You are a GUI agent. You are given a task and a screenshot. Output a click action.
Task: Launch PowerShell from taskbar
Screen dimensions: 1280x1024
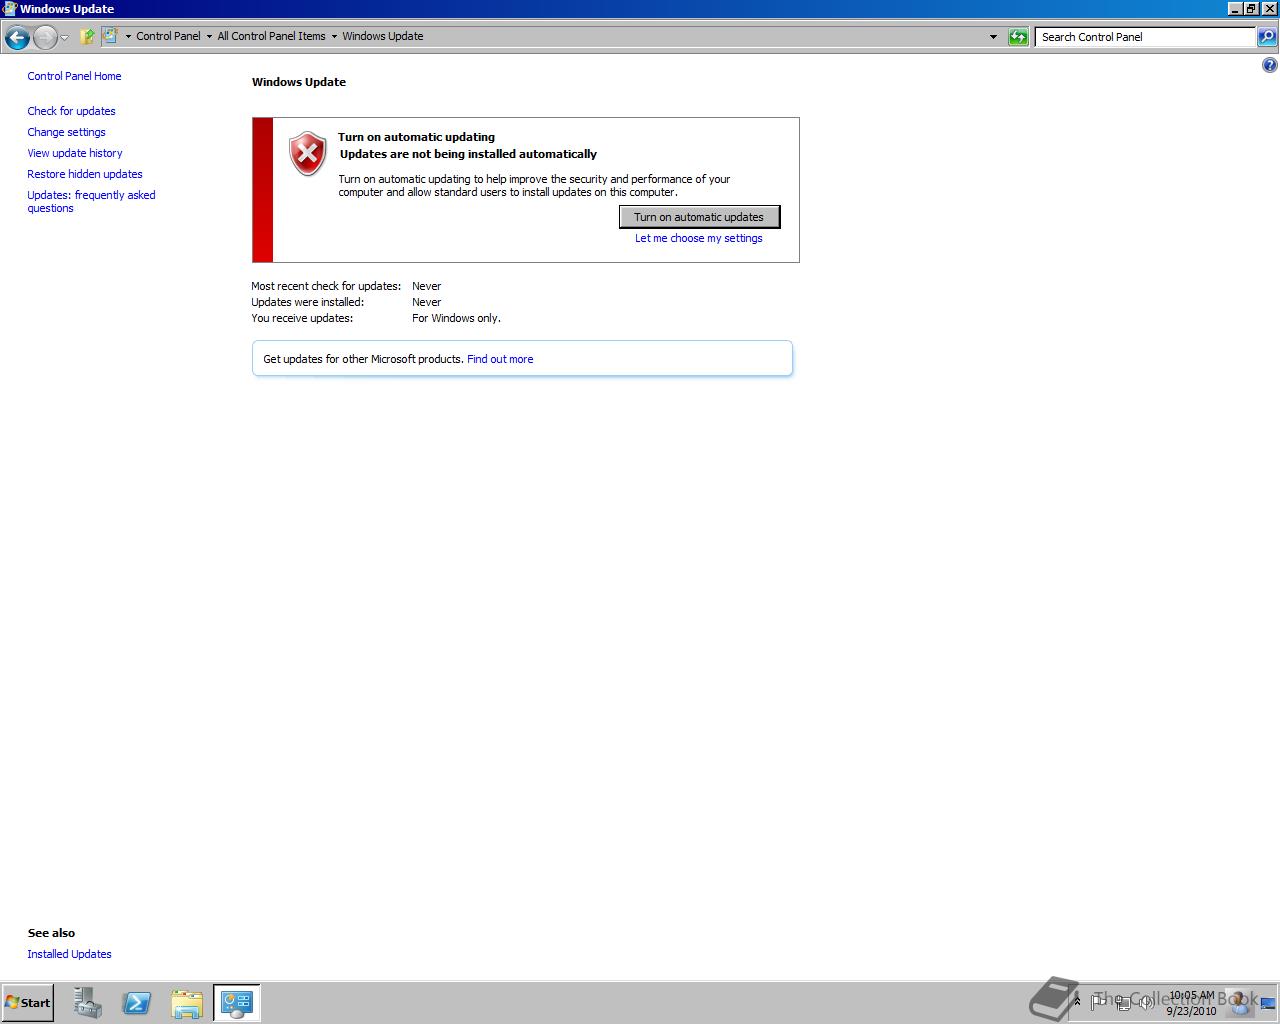pyautogui.click(x=137, y=1003)
